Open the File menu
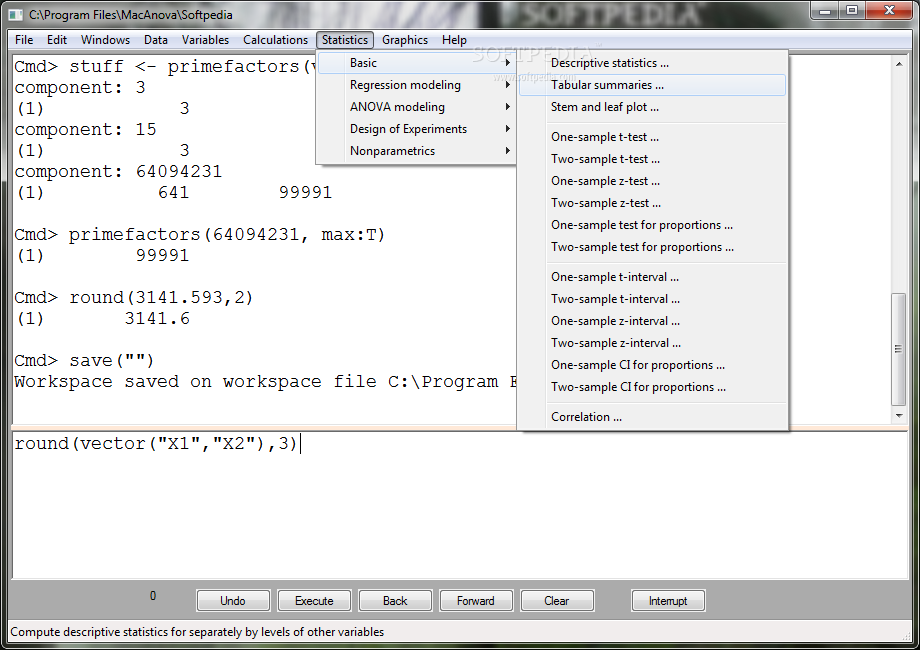Image resolution: width=920 pixels, height=650 pixels. [x=24, y=40]
